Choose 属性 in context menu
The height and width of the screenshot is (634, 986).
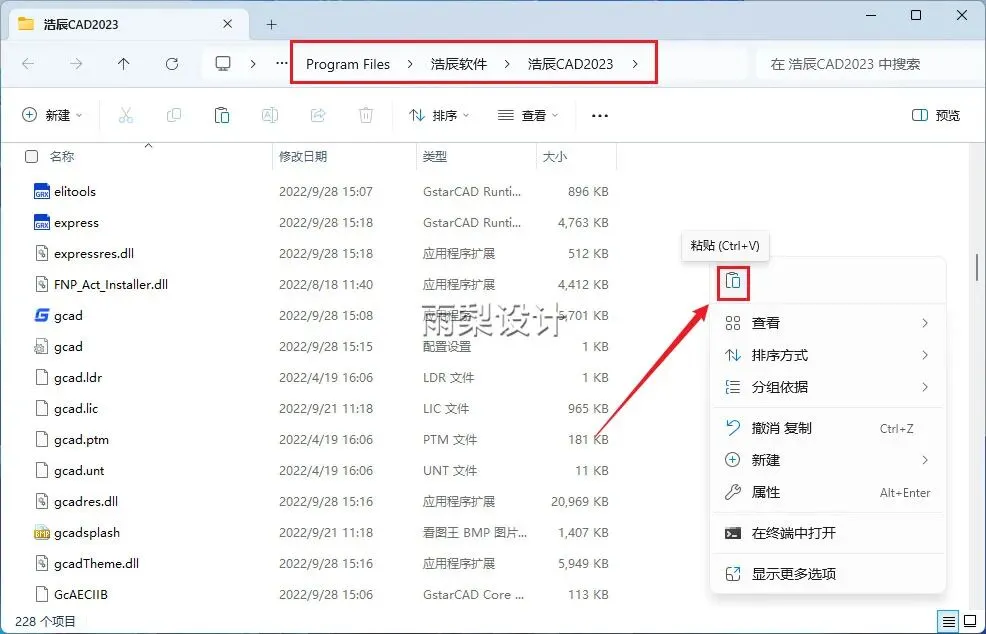(828, 492)
